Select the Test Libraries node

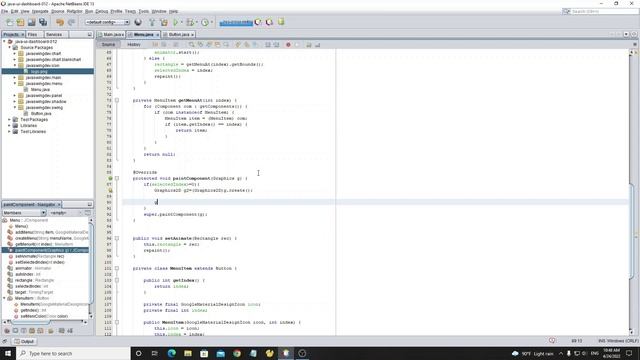click(33, 131)
